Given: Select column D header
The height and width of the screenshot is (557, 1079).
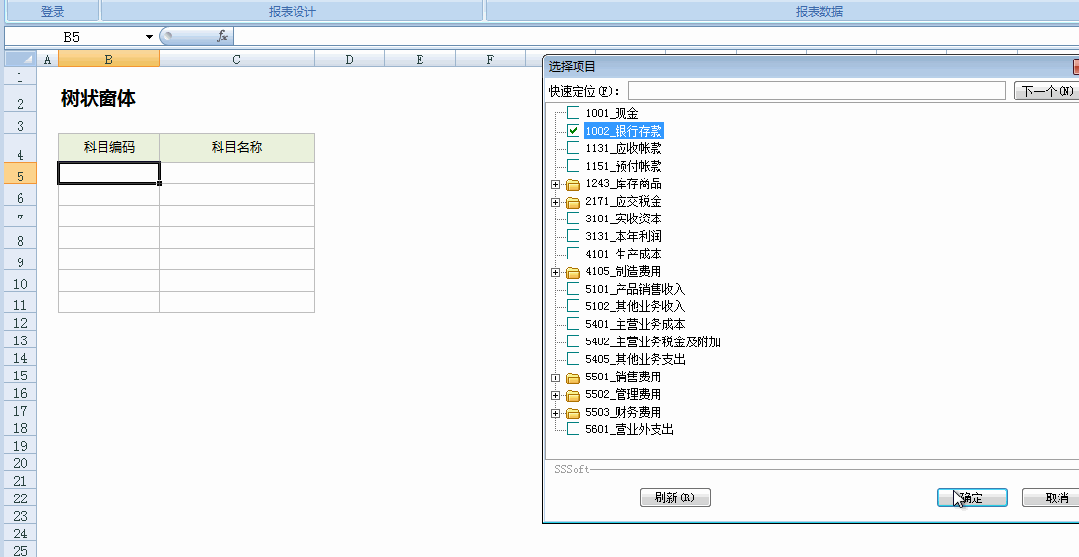Looking at the screenshot, I should pos(350,59).
